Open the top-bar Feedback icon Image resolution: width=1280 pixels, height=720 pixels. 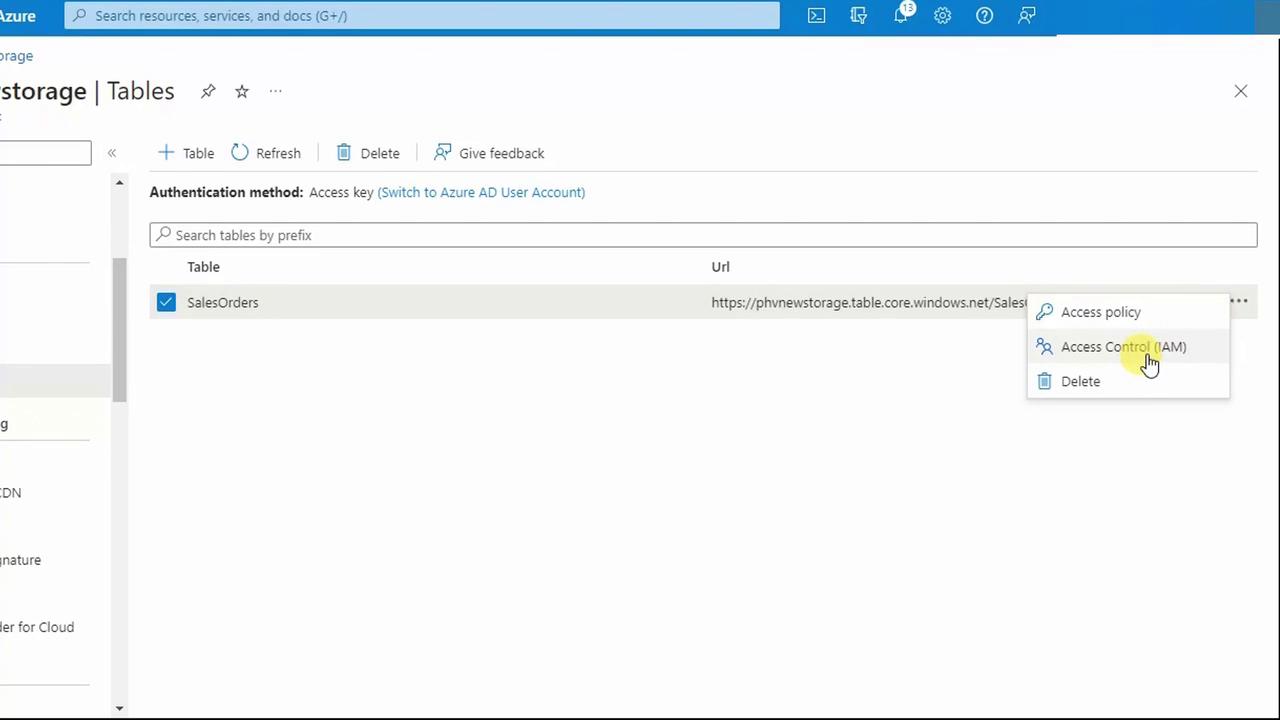[x=1027, y=15]
